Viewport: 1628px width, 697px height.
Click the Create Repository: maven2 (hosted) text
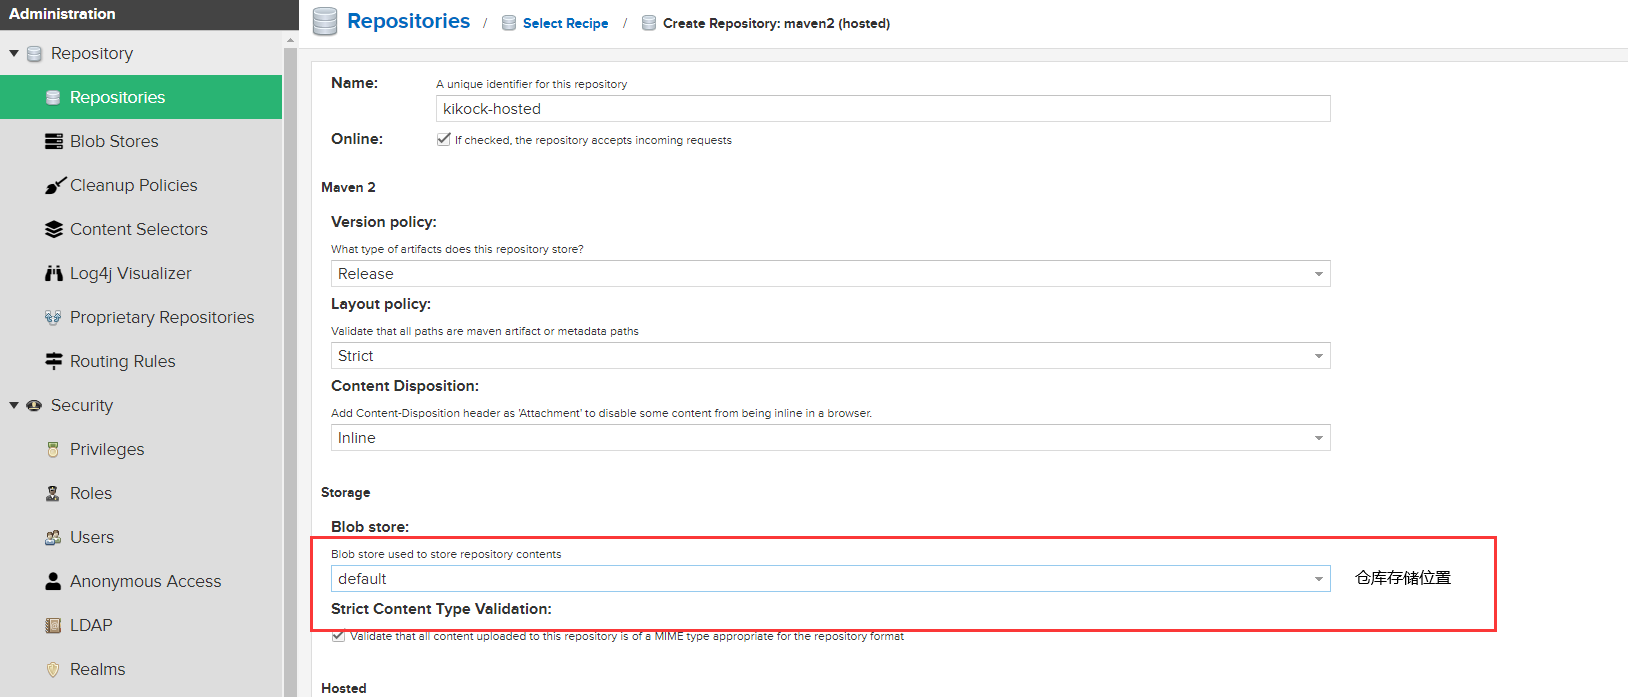click(x=776, y=23)
